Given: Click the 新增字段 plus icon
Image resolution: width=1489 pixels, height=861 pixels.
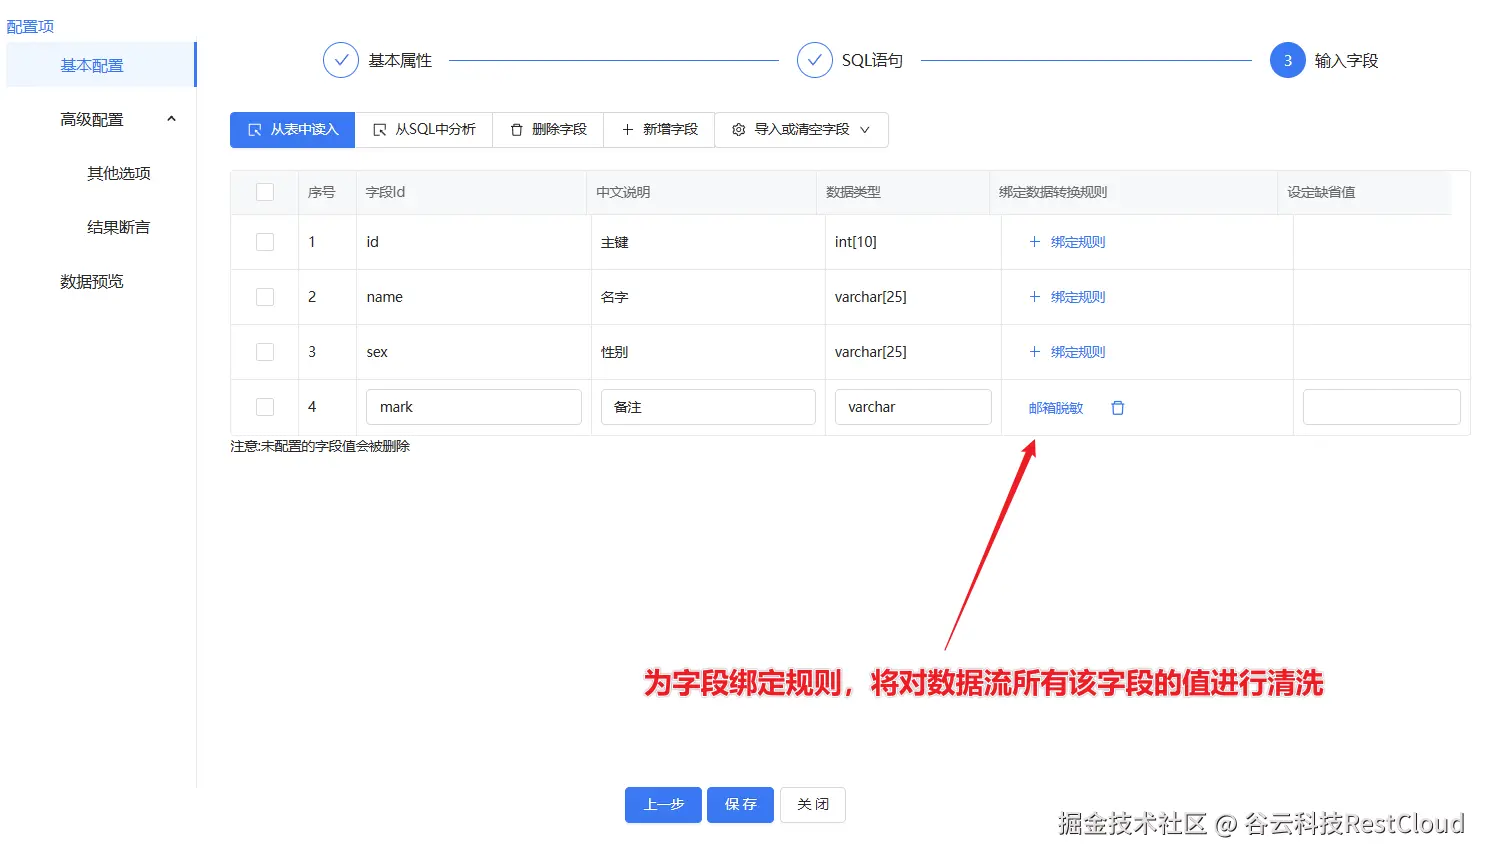Looking at the screenshot, I should pos(626,129).
